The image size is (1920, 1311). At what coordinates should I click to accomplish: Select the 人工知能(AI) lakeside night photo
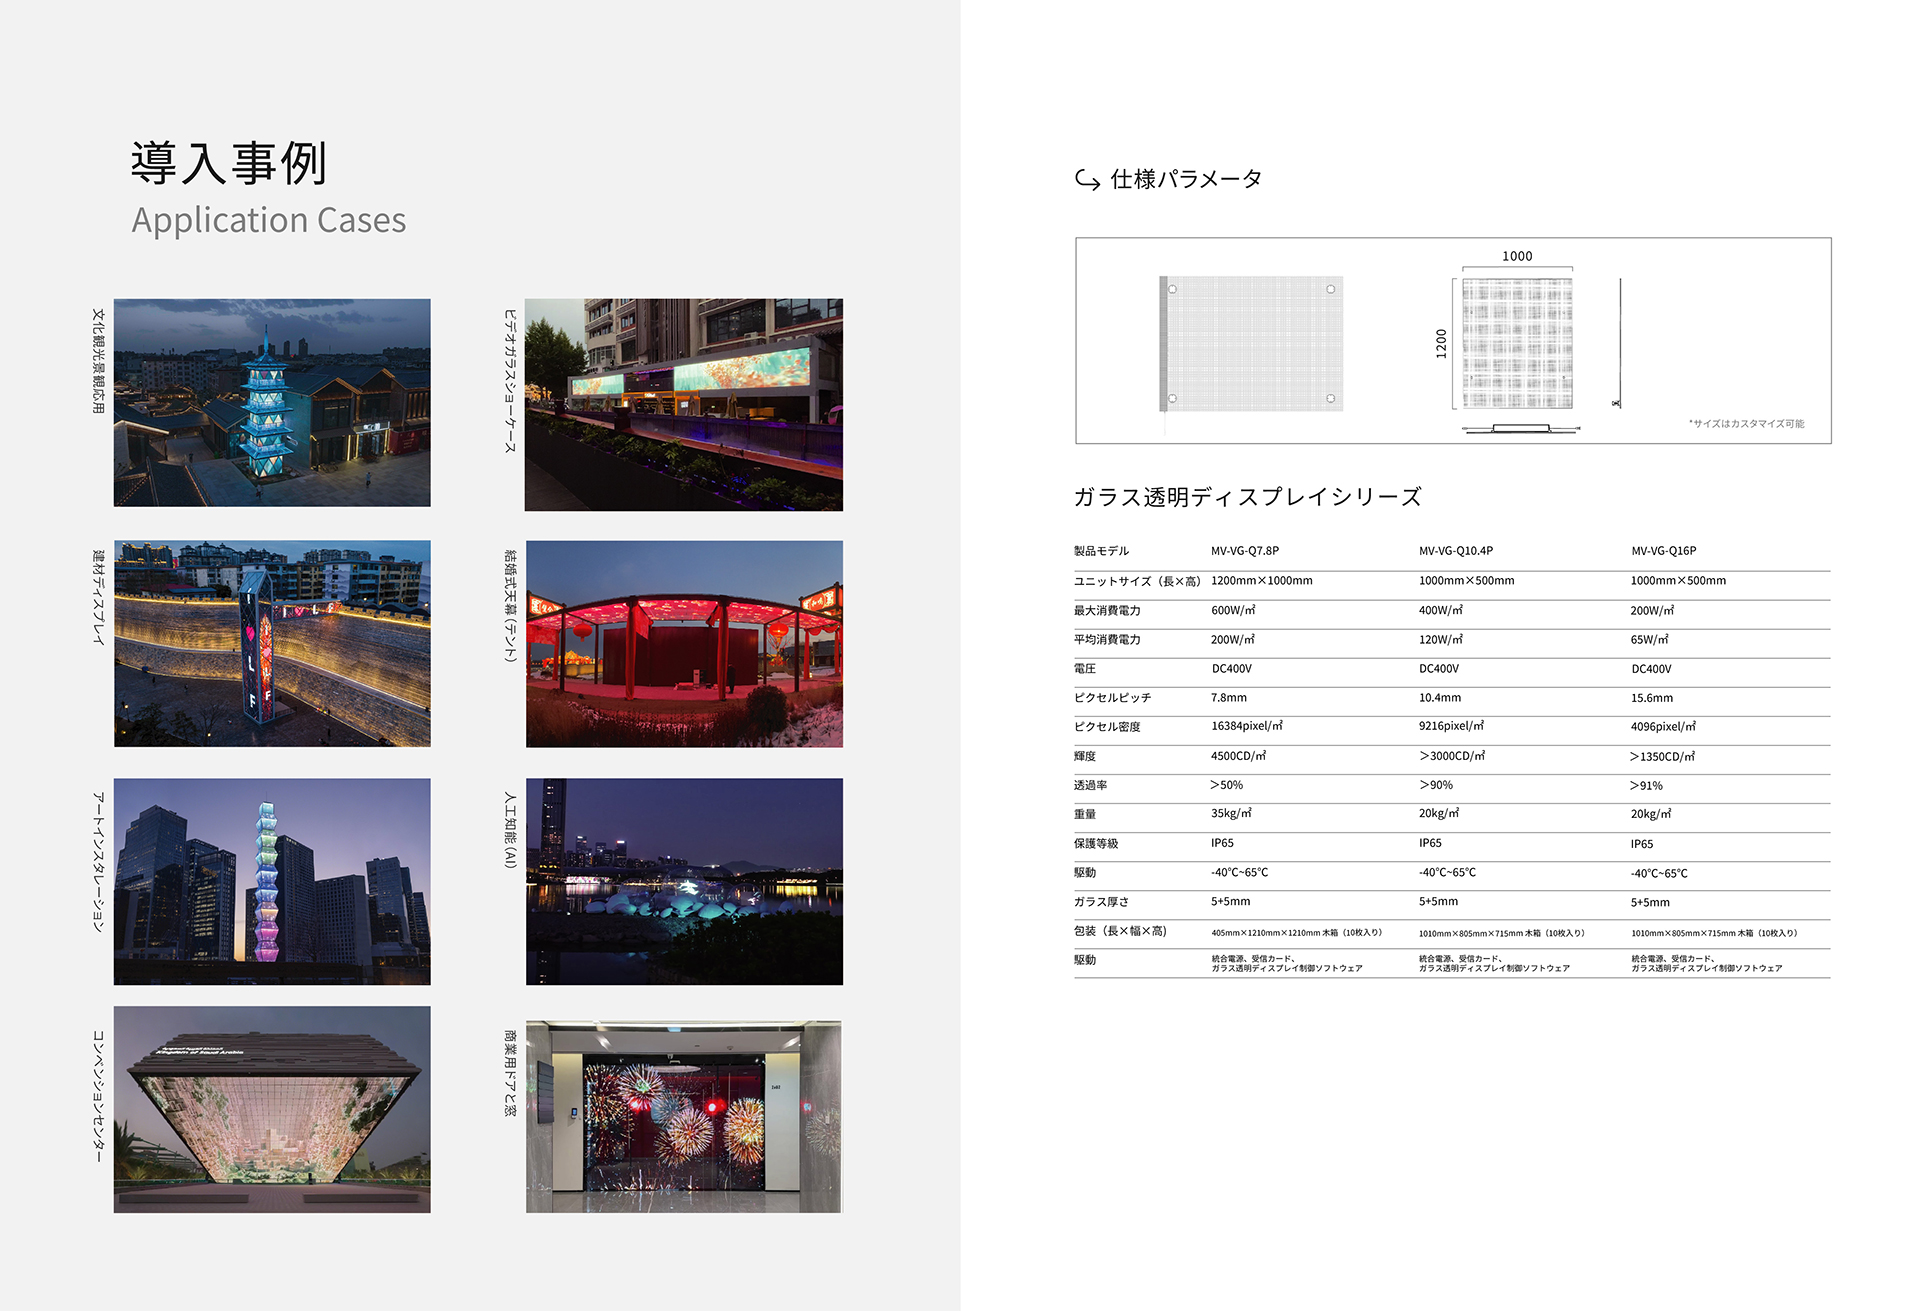tap(684, 881)
